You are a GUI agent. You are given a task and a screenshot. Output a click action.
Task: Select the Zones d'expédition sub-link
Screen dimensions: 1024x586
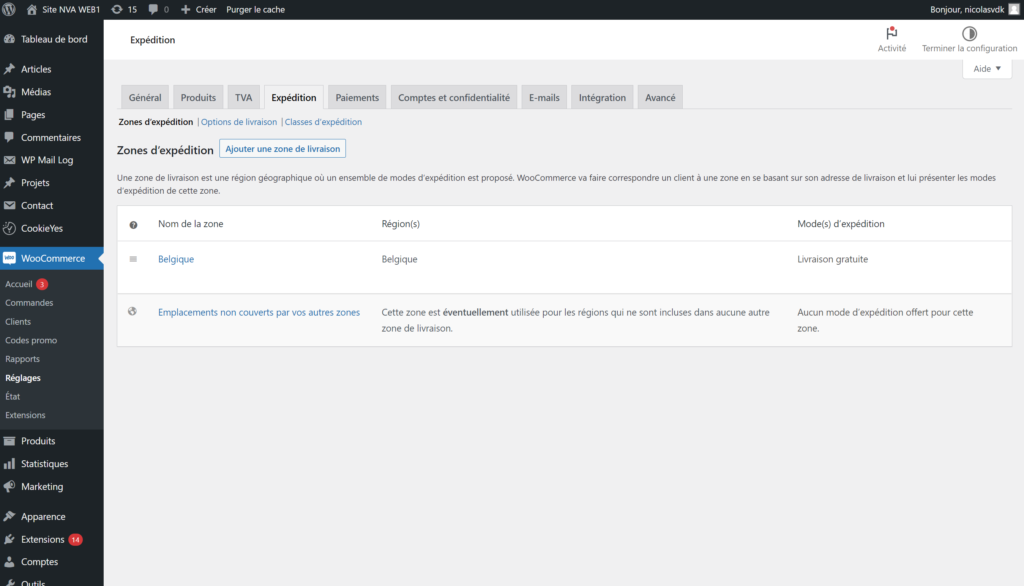coord(155,122)
